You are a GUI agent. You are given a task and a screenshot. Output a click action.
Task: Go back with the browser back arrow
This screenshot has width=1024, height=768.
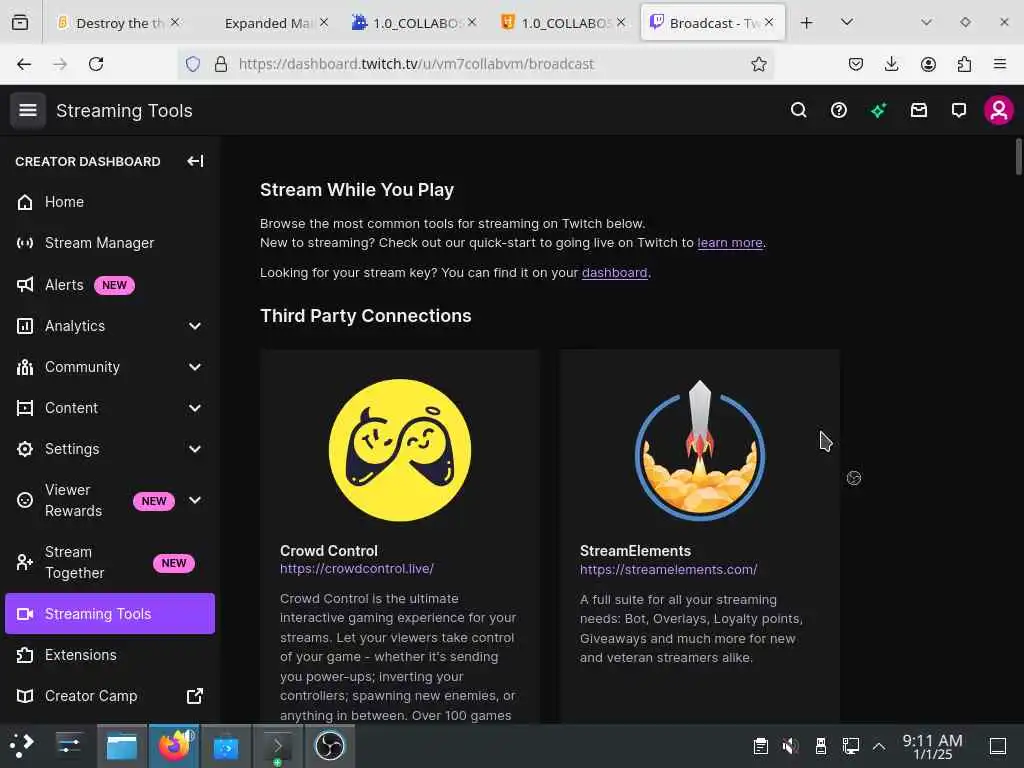(x=24, y=64)
